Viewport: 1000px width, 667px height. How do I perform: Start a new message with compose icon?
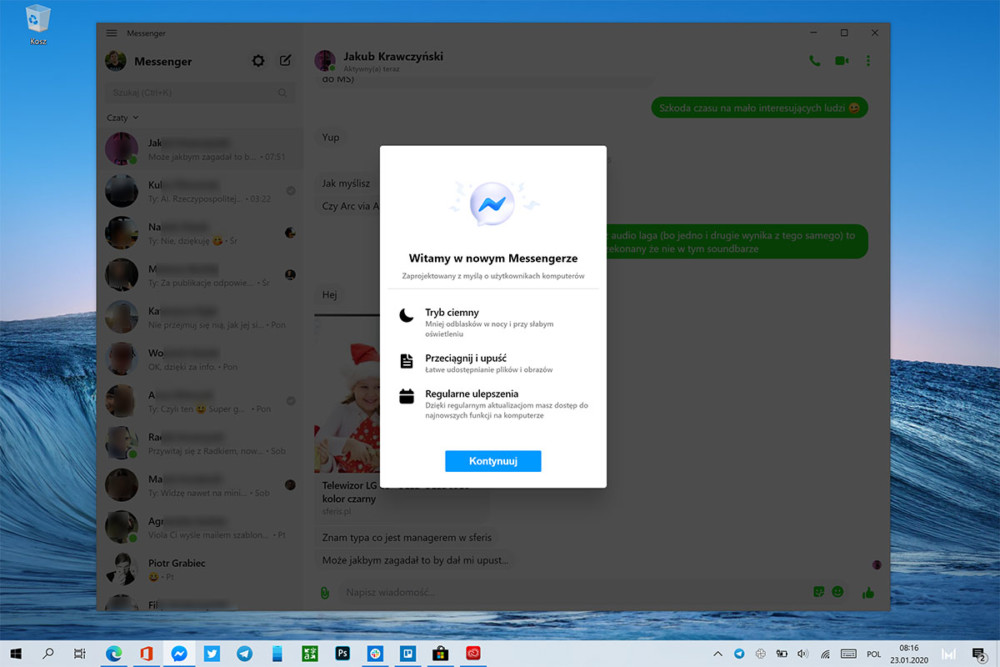tap(285, 61)
